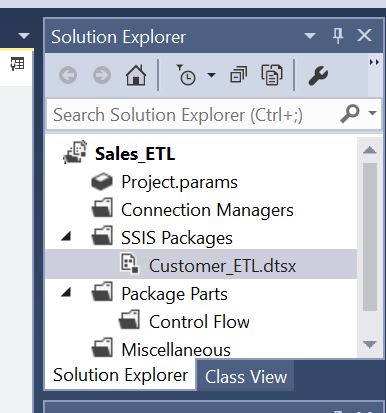Select the Sales_ETL project node
This screenshot has height=413, width=386.
(x=135, y=154)
